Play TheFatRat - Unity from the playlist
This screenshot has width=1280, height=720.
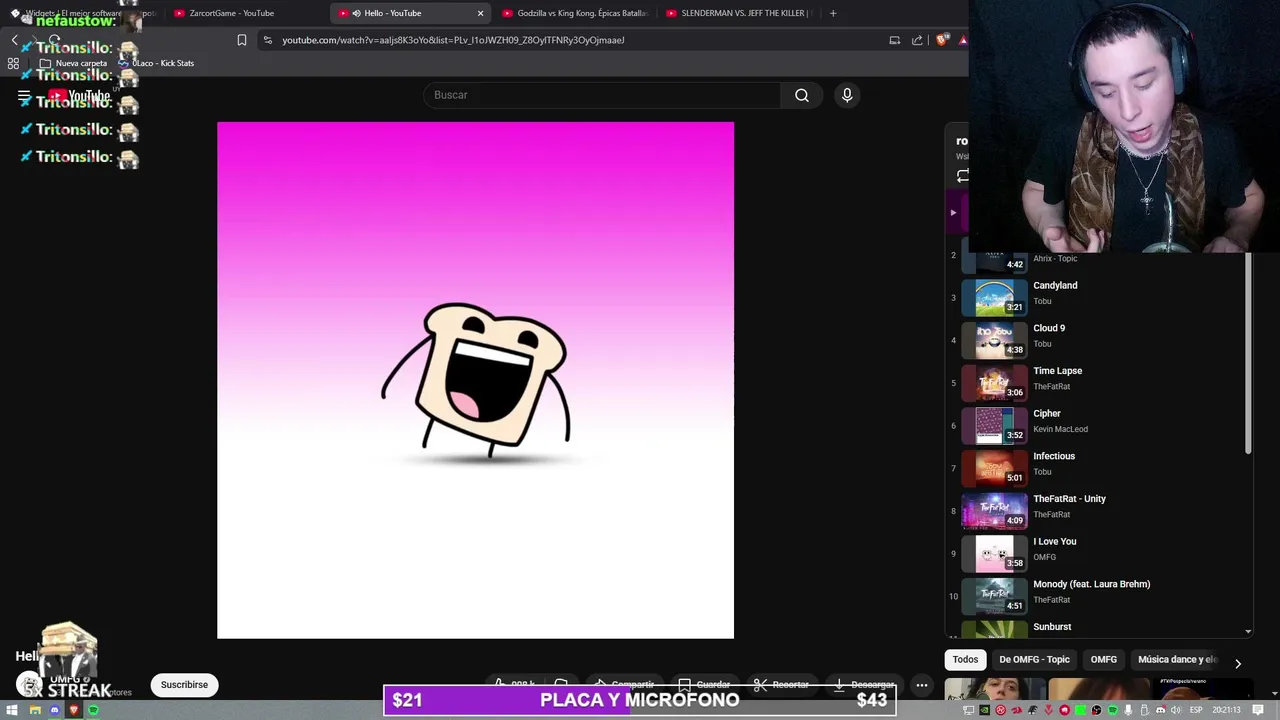(x=1095, y=511)
